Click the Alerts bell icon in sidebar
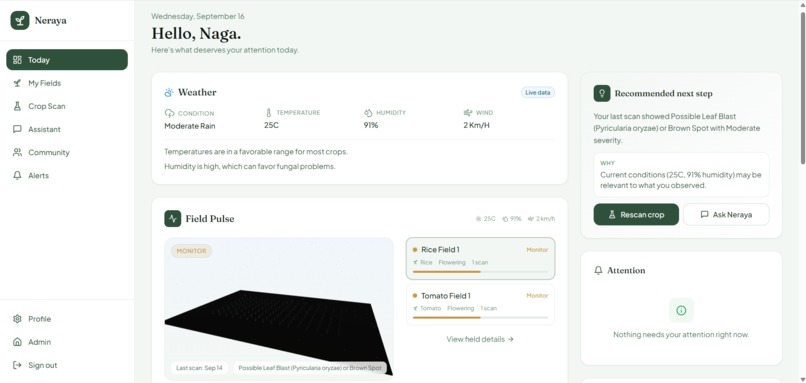 (17, 175)
